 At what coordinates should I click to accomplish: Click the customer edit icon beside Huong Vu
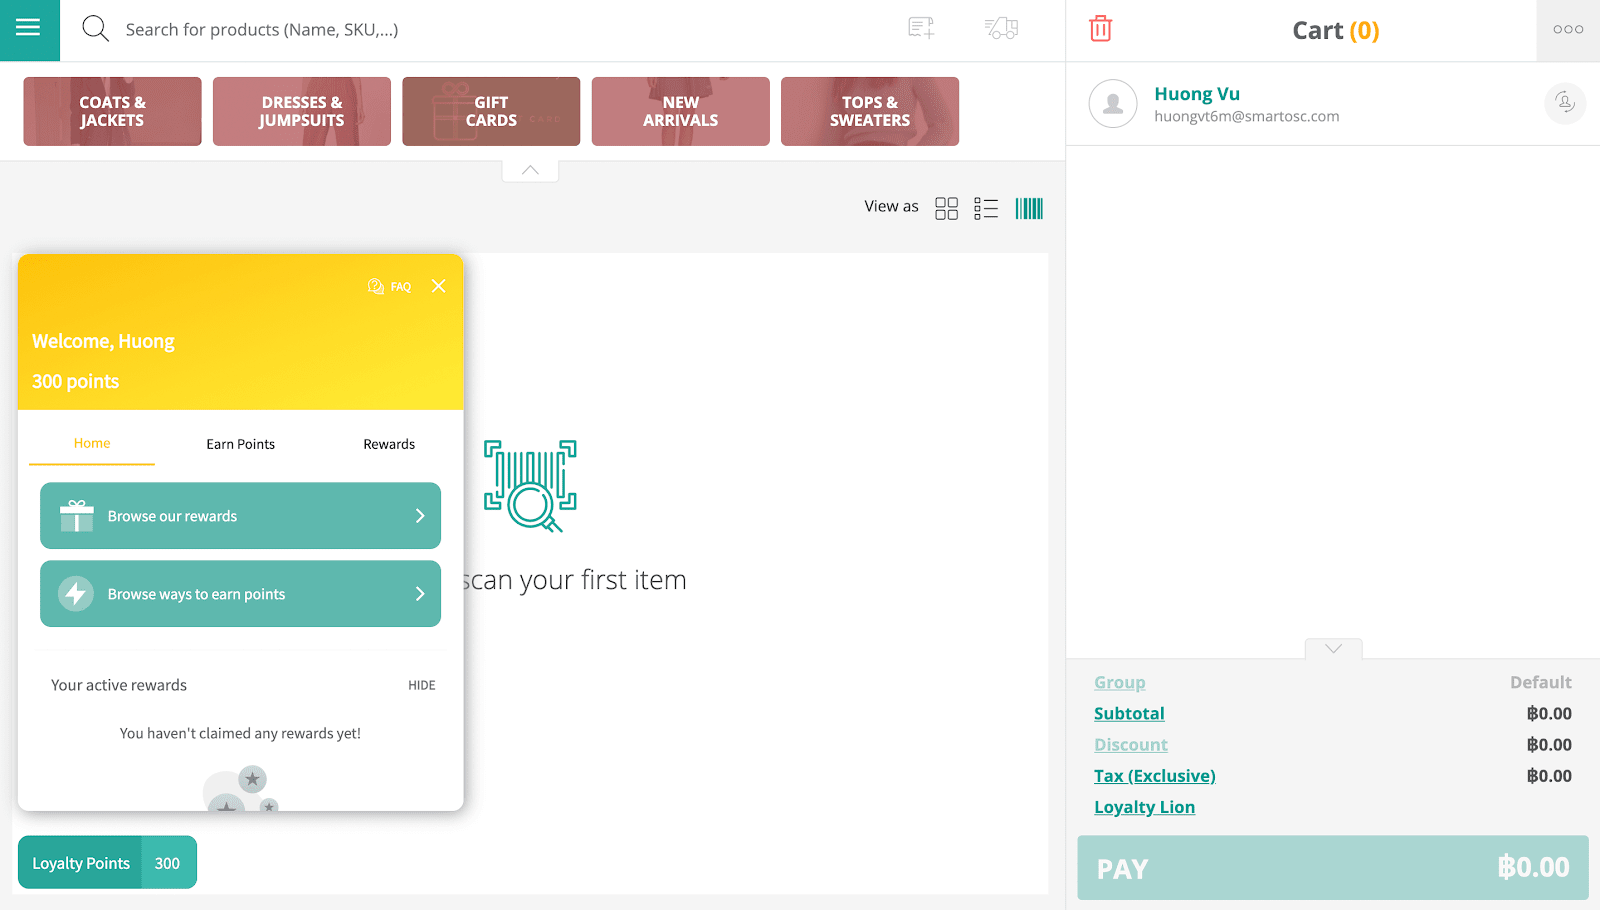pos(1564,103)
